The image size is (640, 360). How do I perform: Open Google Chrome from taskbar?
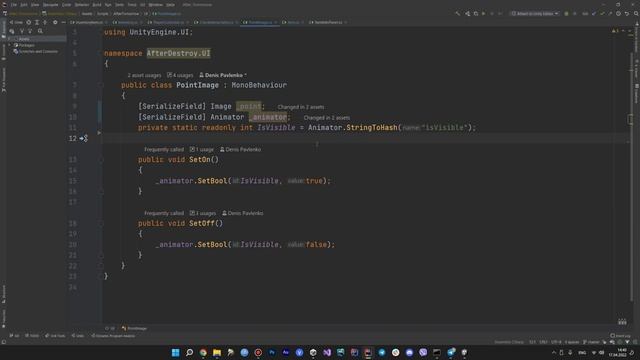tap(203, 352)
